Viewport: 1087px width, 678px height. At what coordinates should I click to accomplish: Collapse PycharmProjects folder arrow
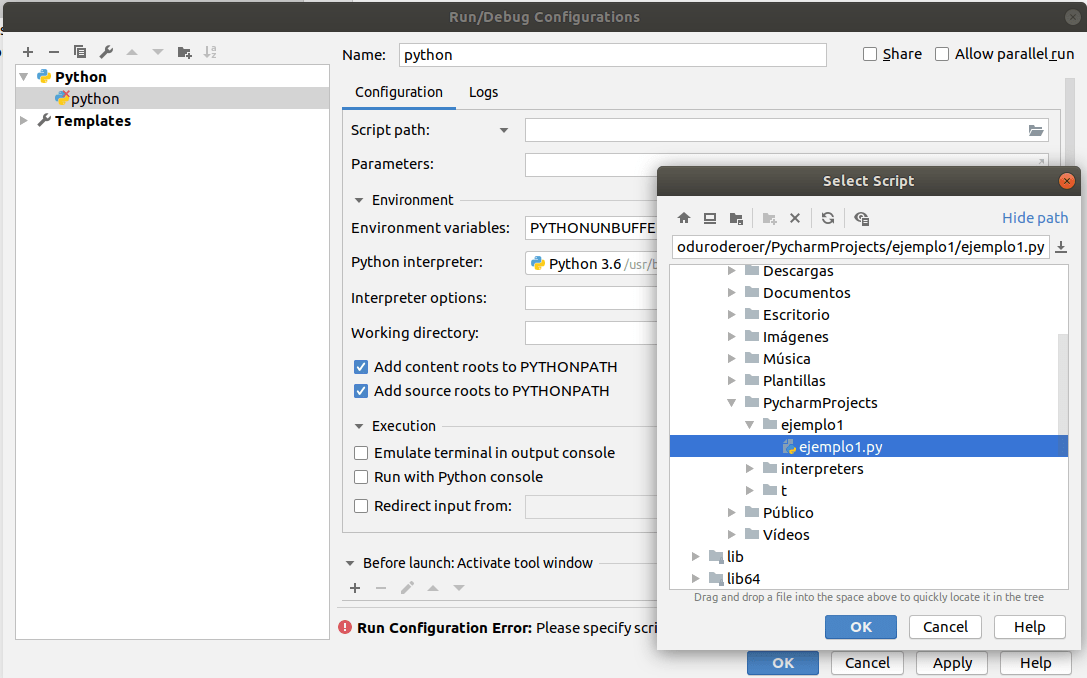[731, 403]
